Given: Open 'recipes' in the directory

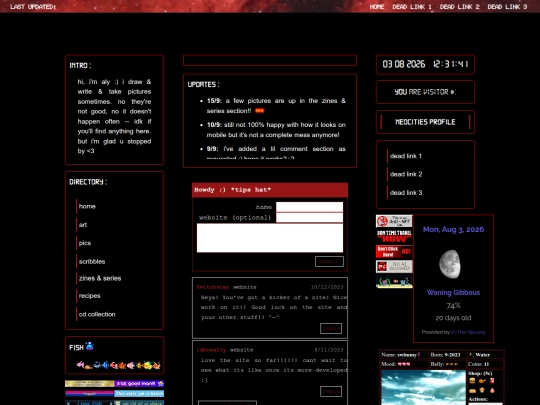Looking at the screenshot, I should click(x=90, y=296).
